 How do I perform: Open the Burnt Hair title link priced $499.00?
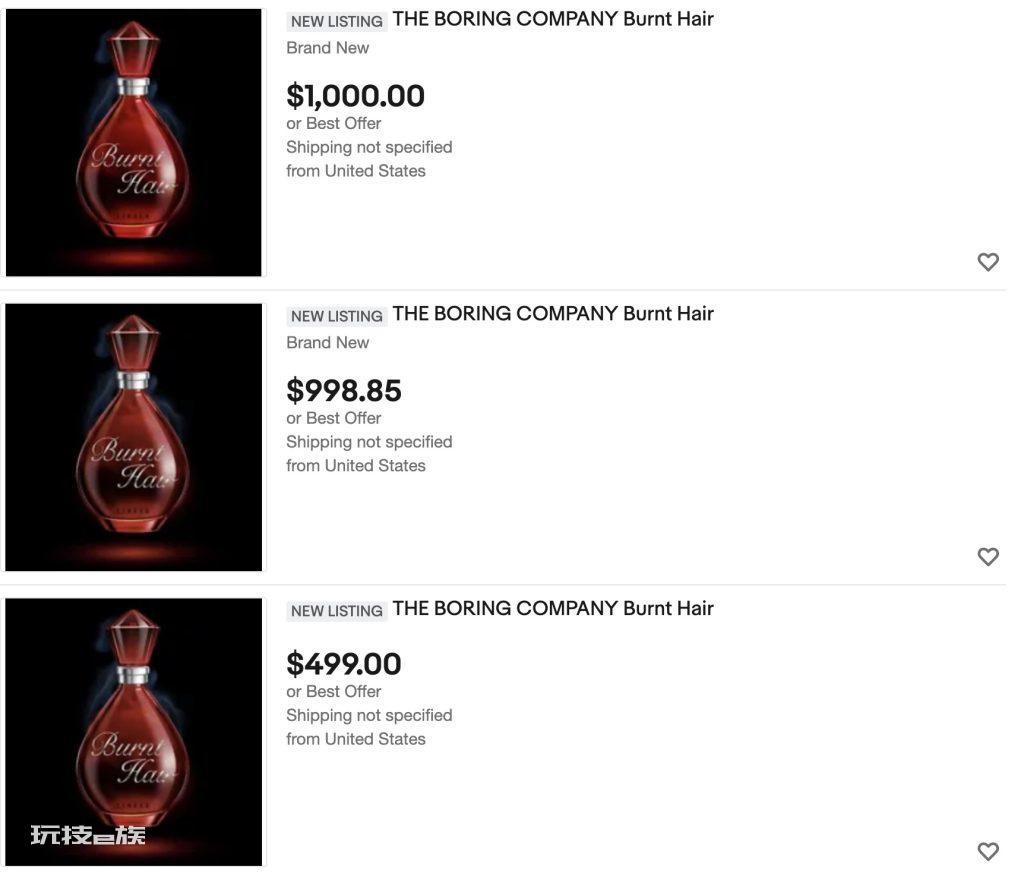(553, 609)
